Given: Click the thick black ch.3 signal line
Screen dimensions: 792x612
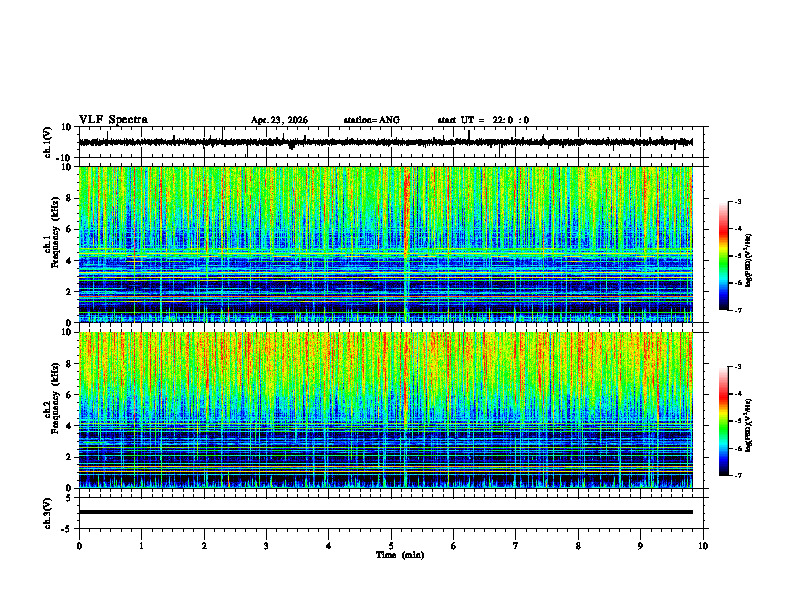Looking at the screenshot, I should [385, 512].
